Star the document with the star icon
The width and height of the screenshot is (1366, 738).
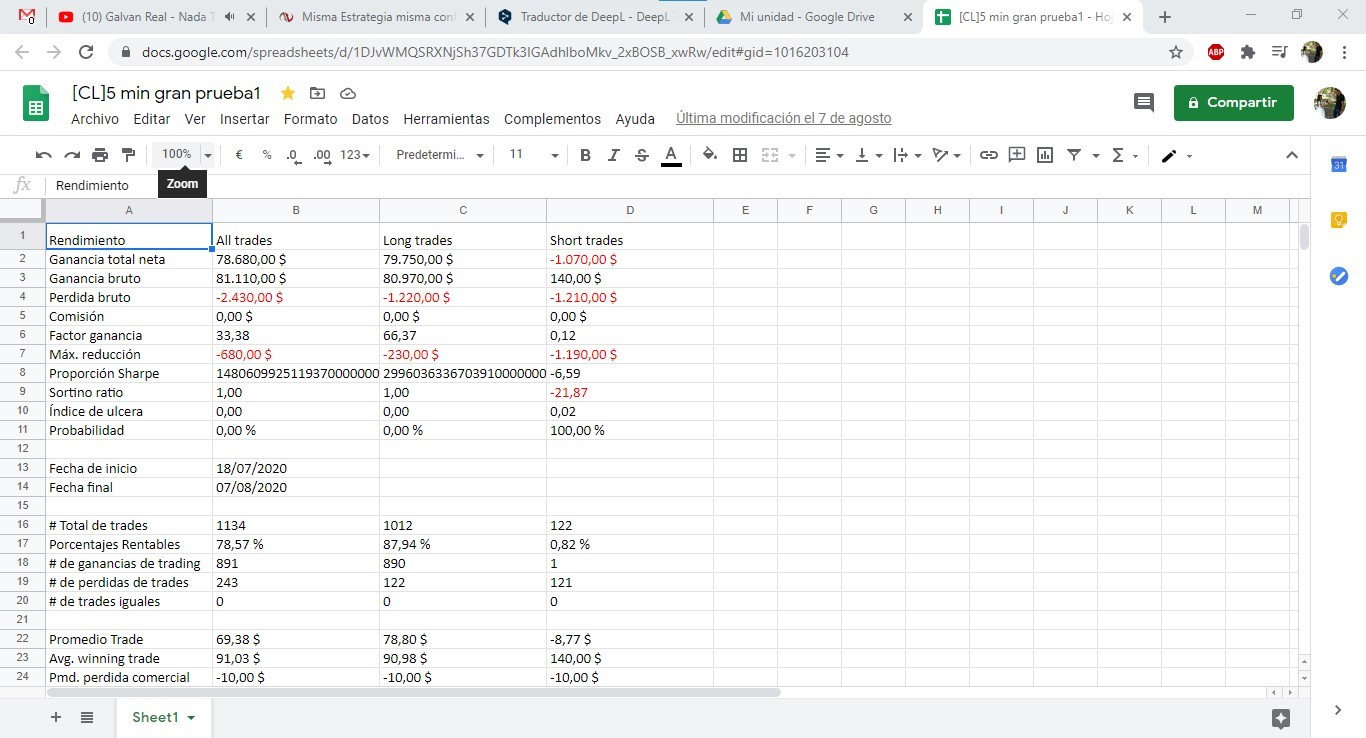tap(288, 93)
